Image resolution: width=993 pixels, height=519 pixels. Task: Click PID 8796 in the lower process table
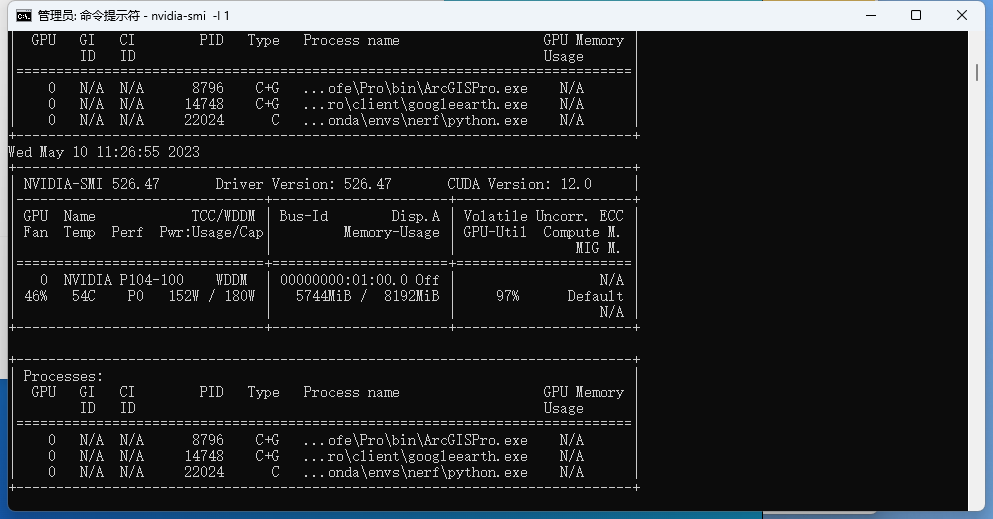[207, 440]
